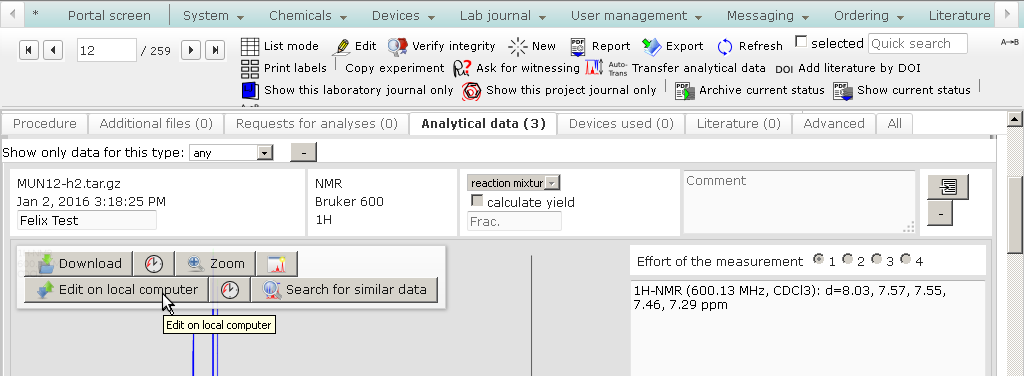This screenshot has height=376, width=1024.
Task: Click the Download button
Action: pyautogui.click(x=78, y=264)
